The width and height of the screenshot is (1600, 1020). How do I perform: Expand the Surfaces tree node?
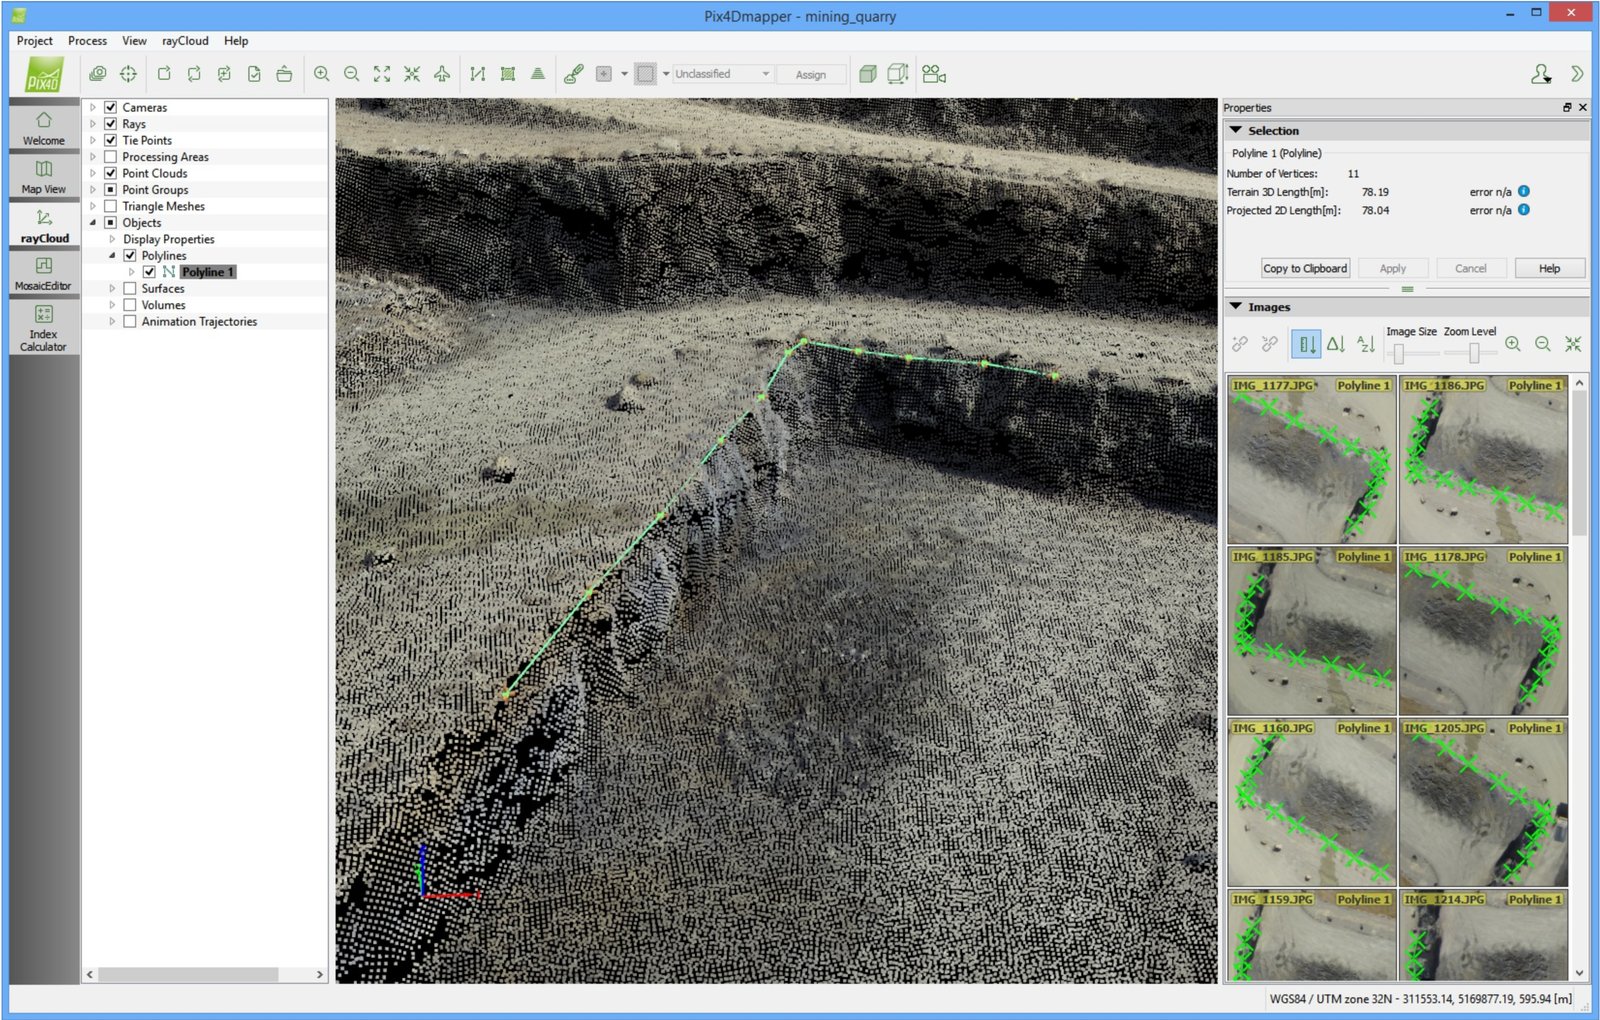point(112,289)
